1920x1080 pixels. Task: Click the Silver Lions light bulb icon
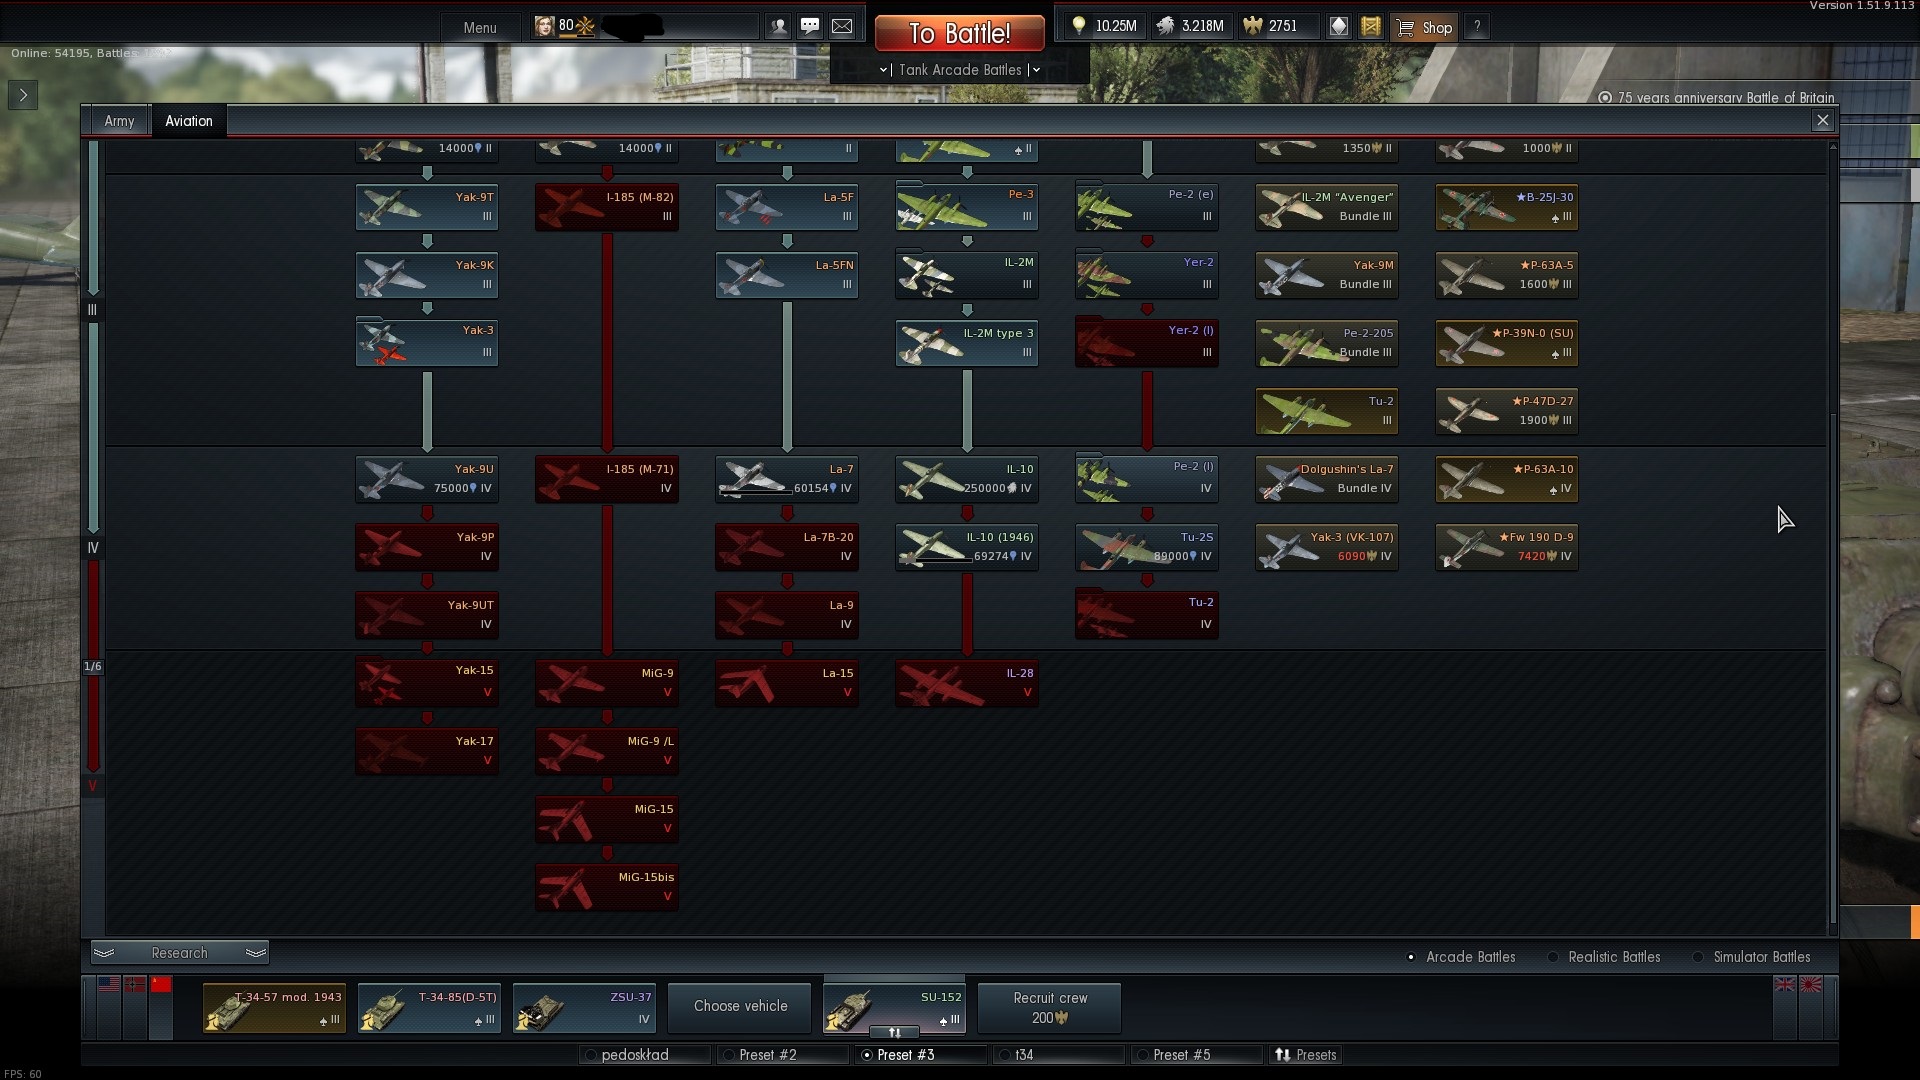(1078, 26)
